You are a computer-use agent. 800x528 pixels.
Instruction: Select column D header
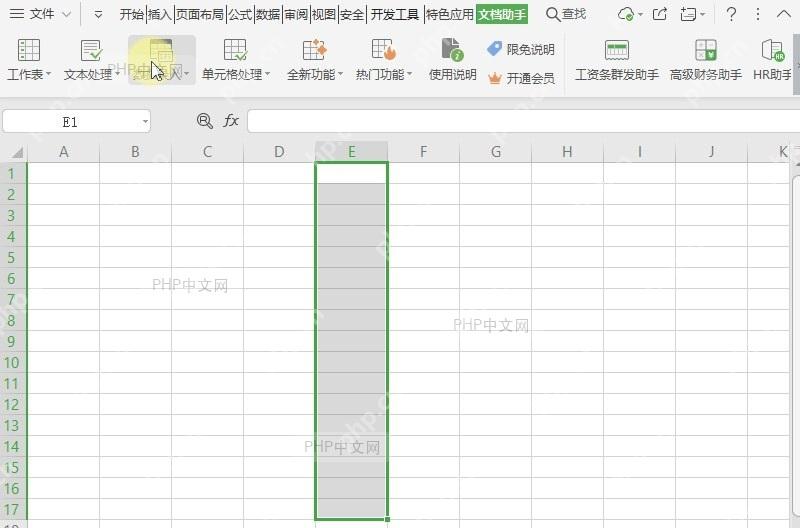point(280,152)
